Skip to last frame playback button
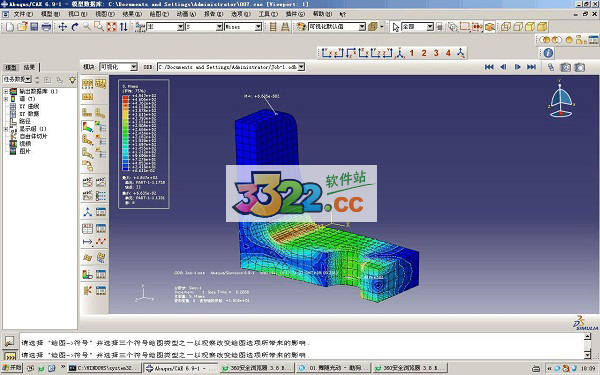The width and height of the screenshot is (600, 375). point(531,67)
